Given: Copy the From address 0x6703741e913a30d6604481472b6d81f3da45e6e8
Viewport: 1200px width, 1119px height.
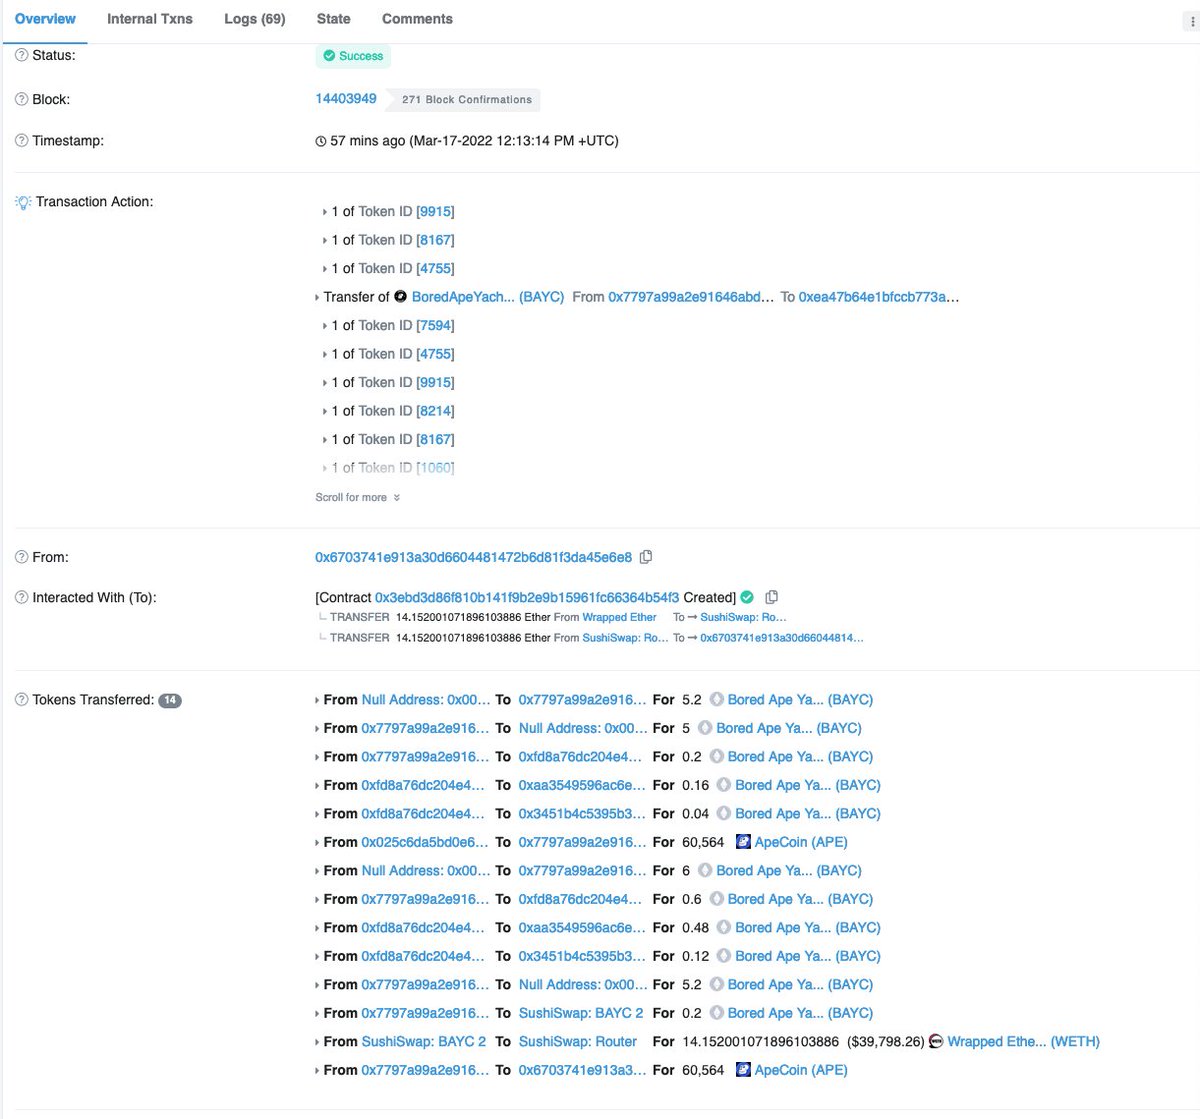Looking at the screenshot, I should [646, 557].
